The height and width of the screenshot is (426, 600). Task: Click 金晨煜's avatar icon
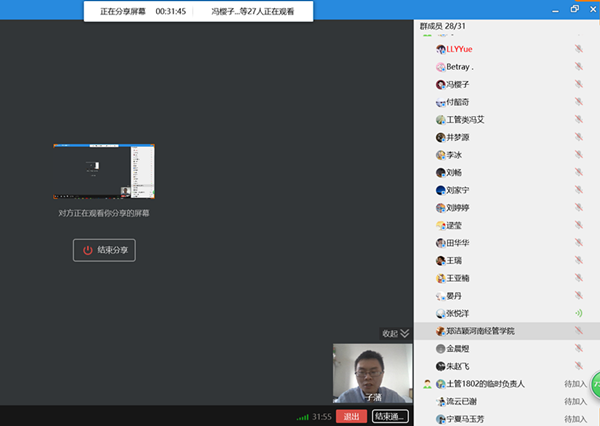pos(440,348)
